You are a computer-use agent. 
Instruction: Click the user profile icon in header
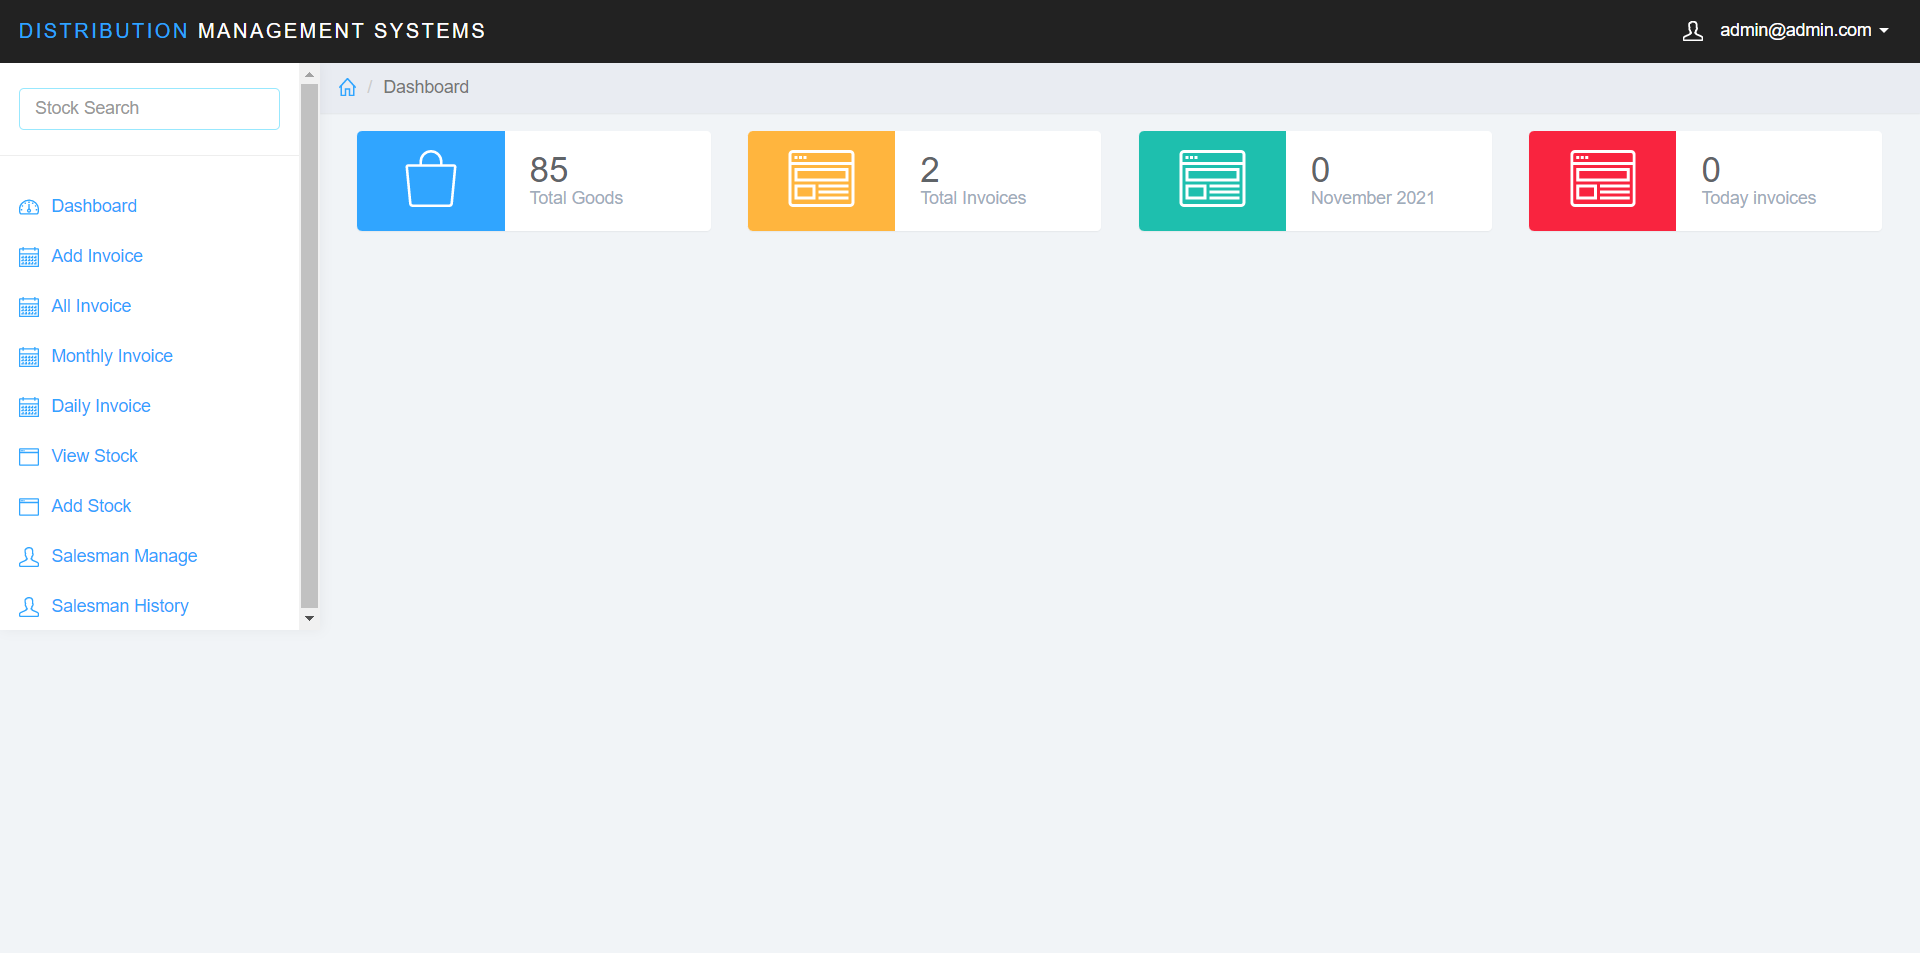tap(1692, 31)
